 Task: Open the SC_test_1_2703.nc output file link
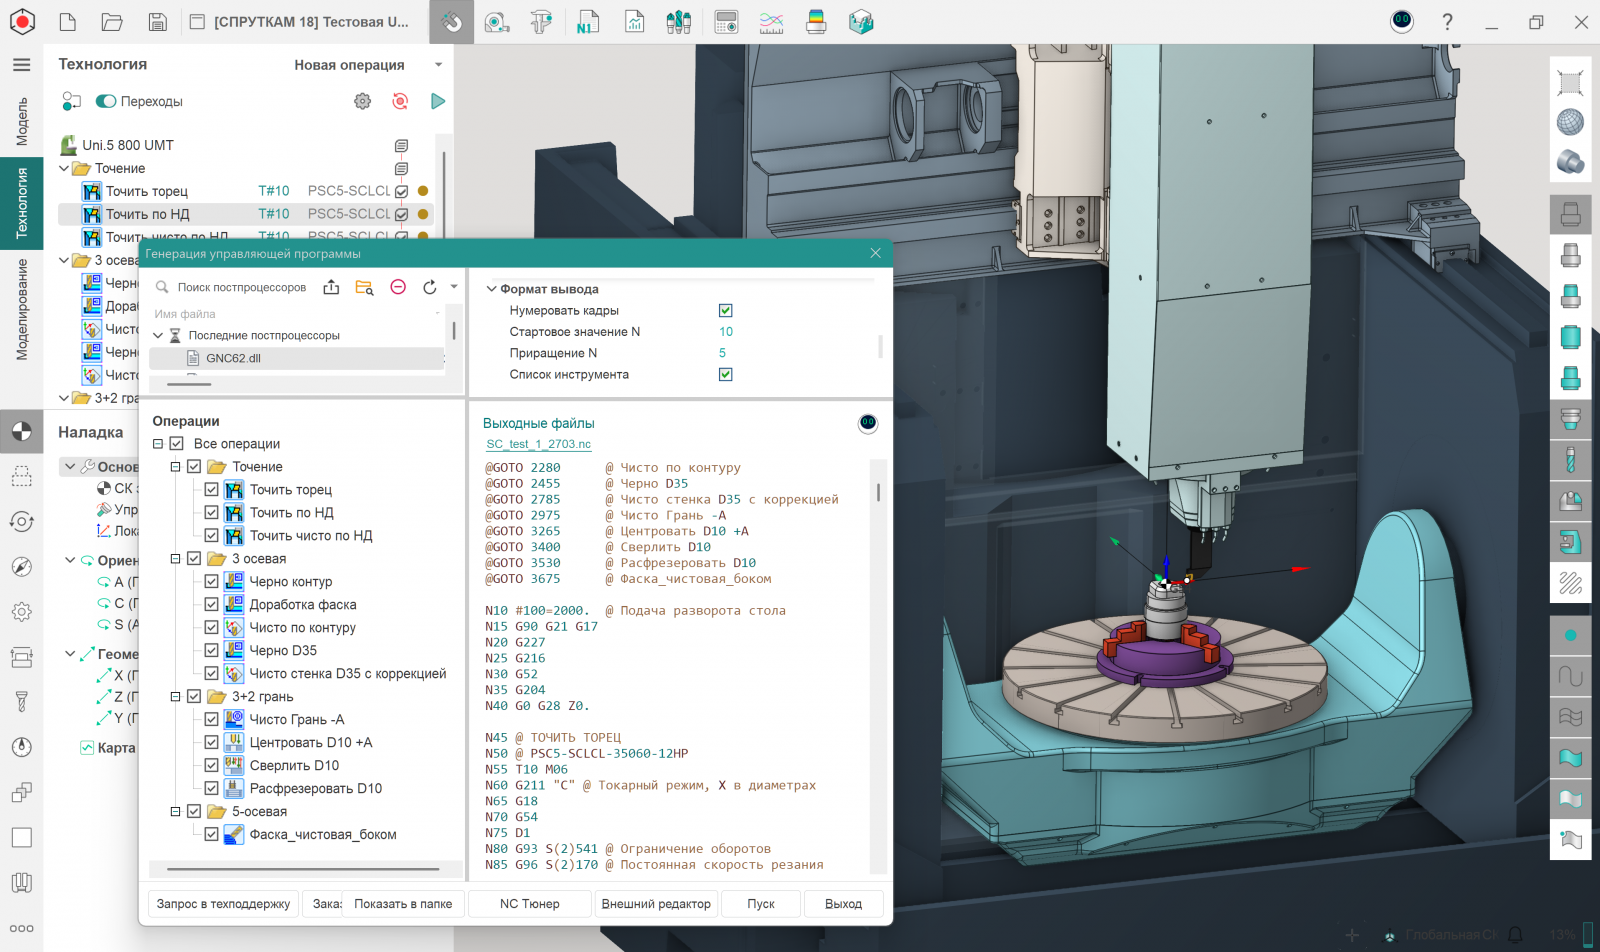tap(538, 444)
